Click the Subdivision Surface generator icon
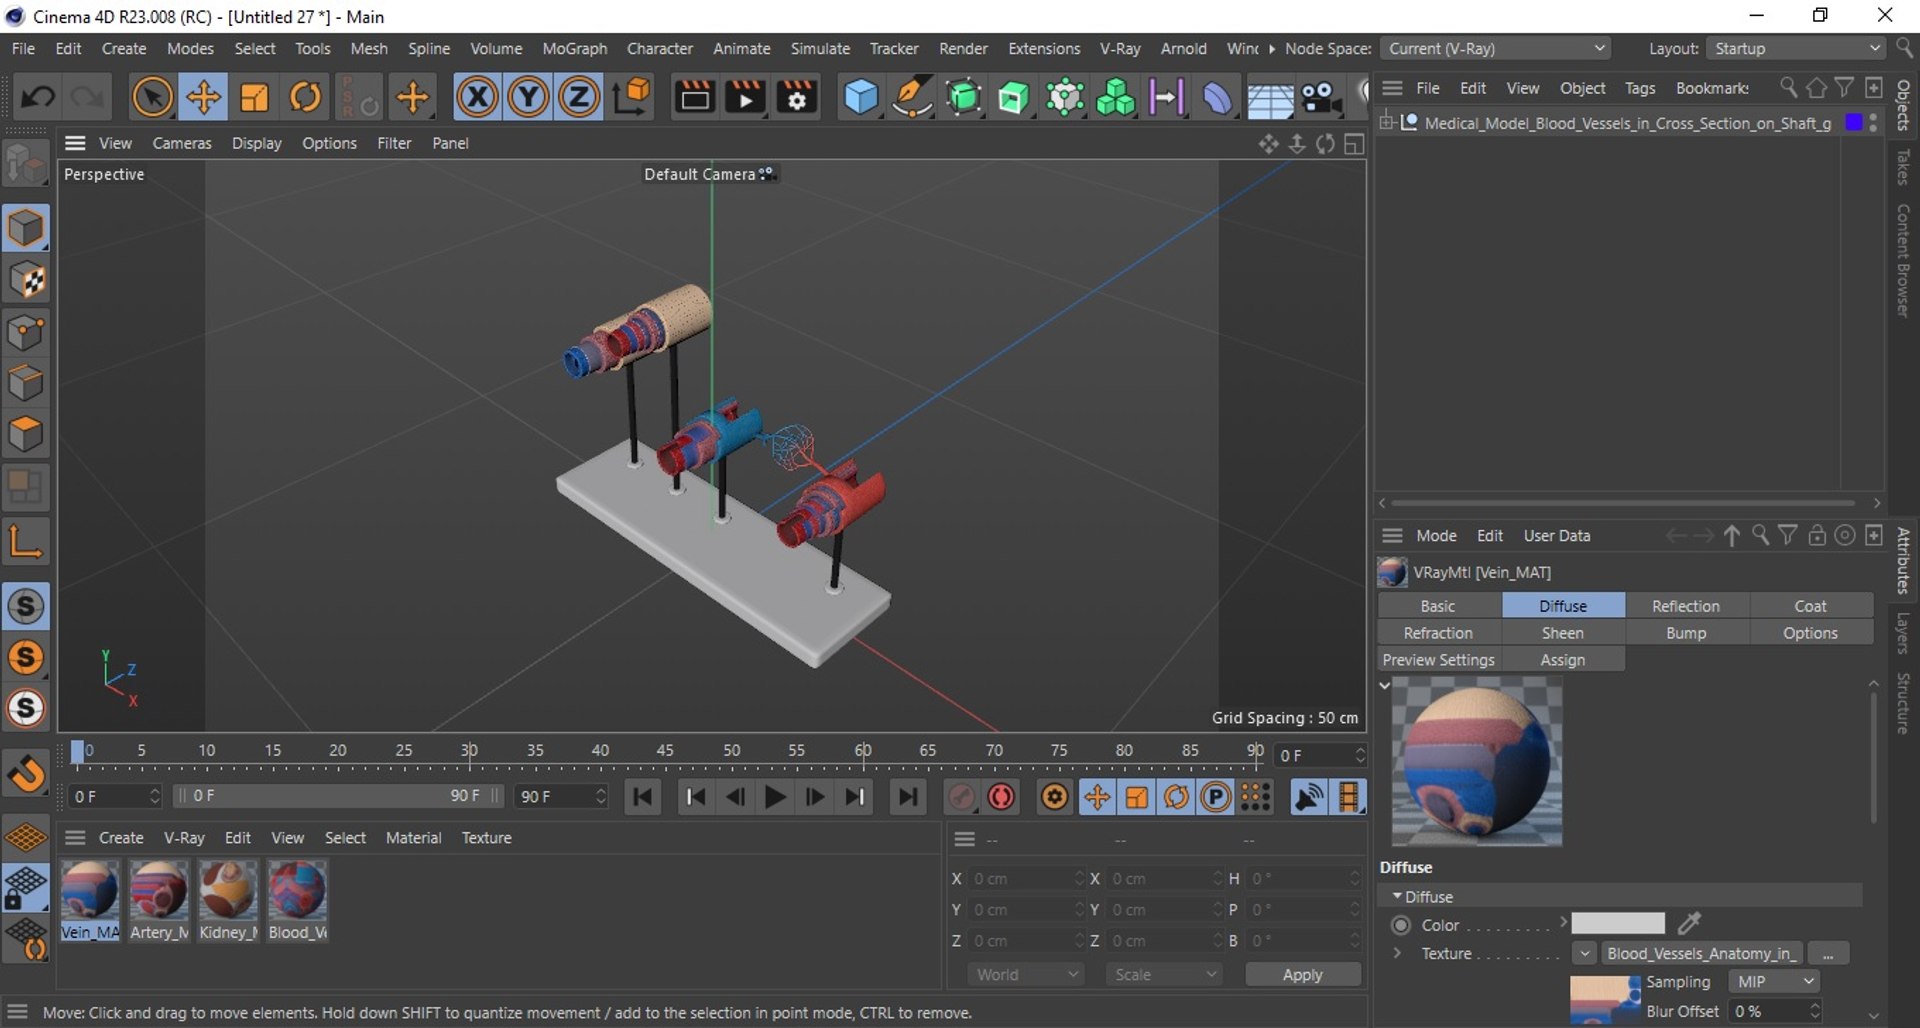 (964, 97)
